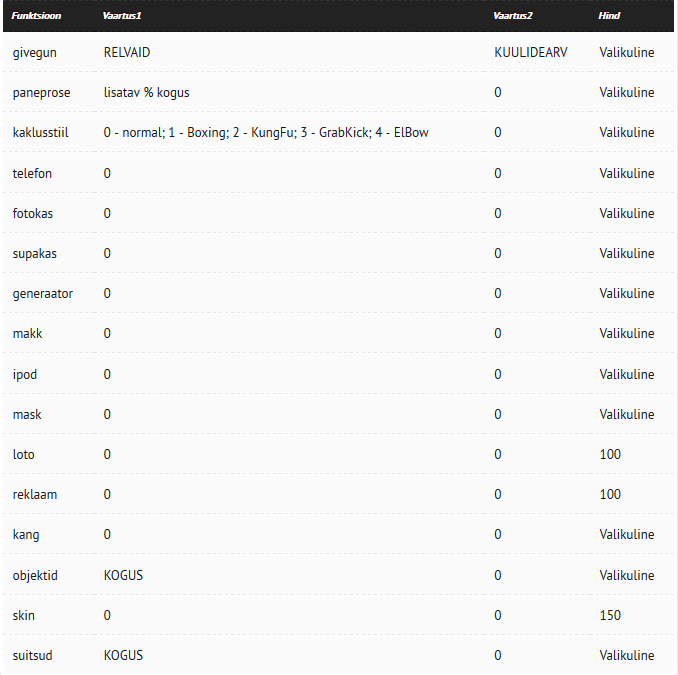The height and width of the screenshot is (675, 678).
Task: Click the skin price value 150
Action: pyautogui.click(x=610, y=615)
